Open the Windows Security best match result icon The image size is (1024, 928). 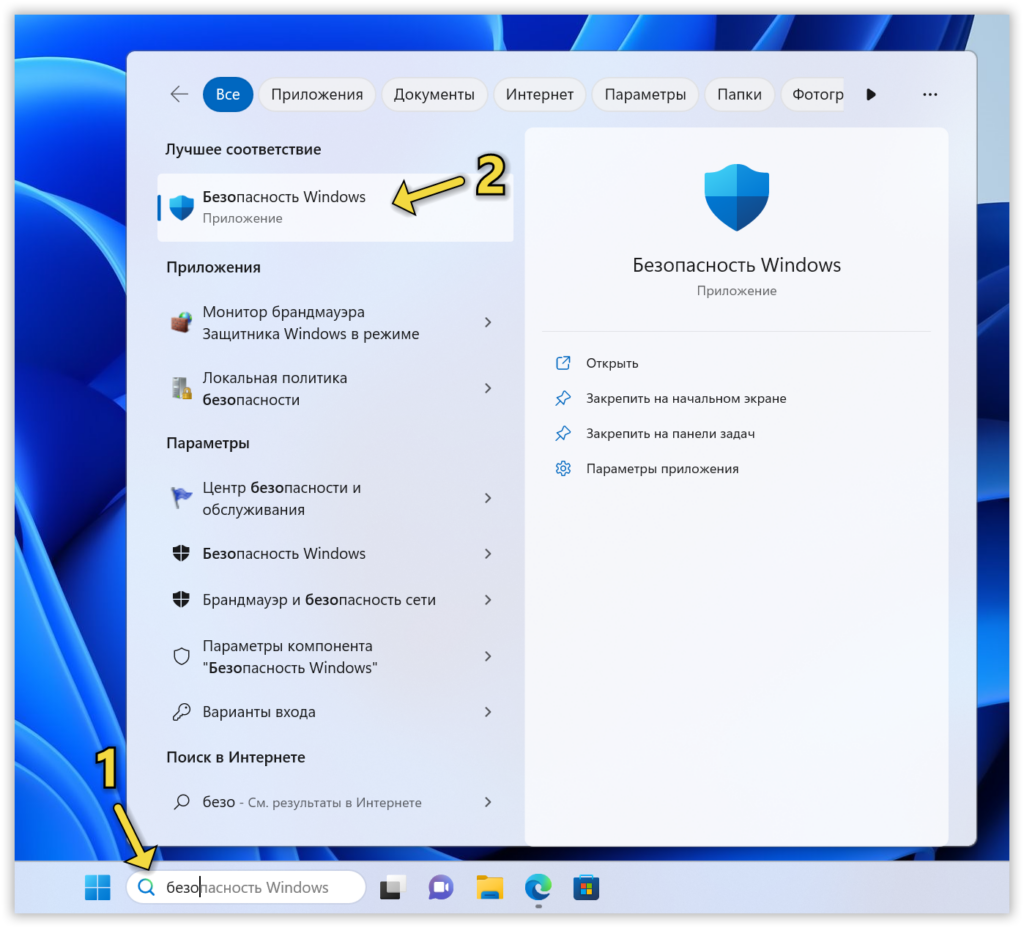[x=181, y=206]
